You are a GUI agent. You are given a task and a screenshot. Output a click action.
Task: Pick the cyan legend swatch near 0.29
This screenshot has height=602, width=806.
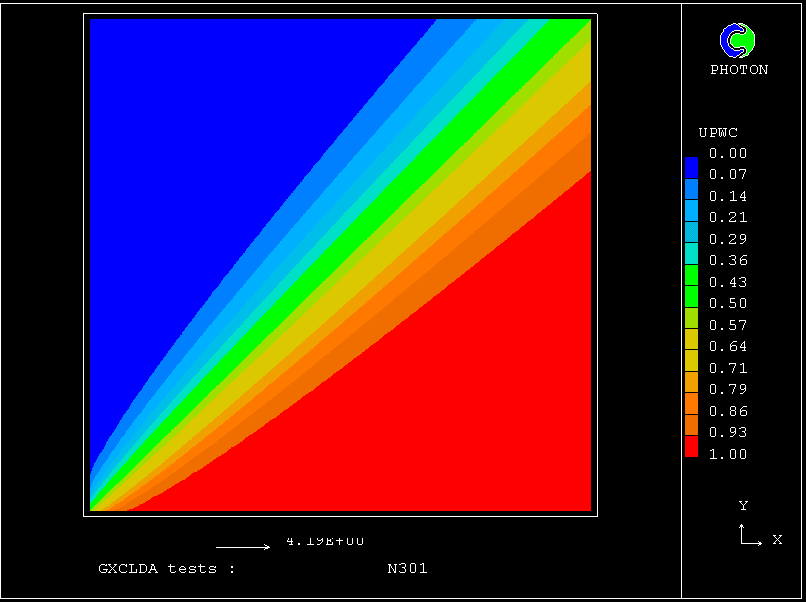tap(691, 234)
